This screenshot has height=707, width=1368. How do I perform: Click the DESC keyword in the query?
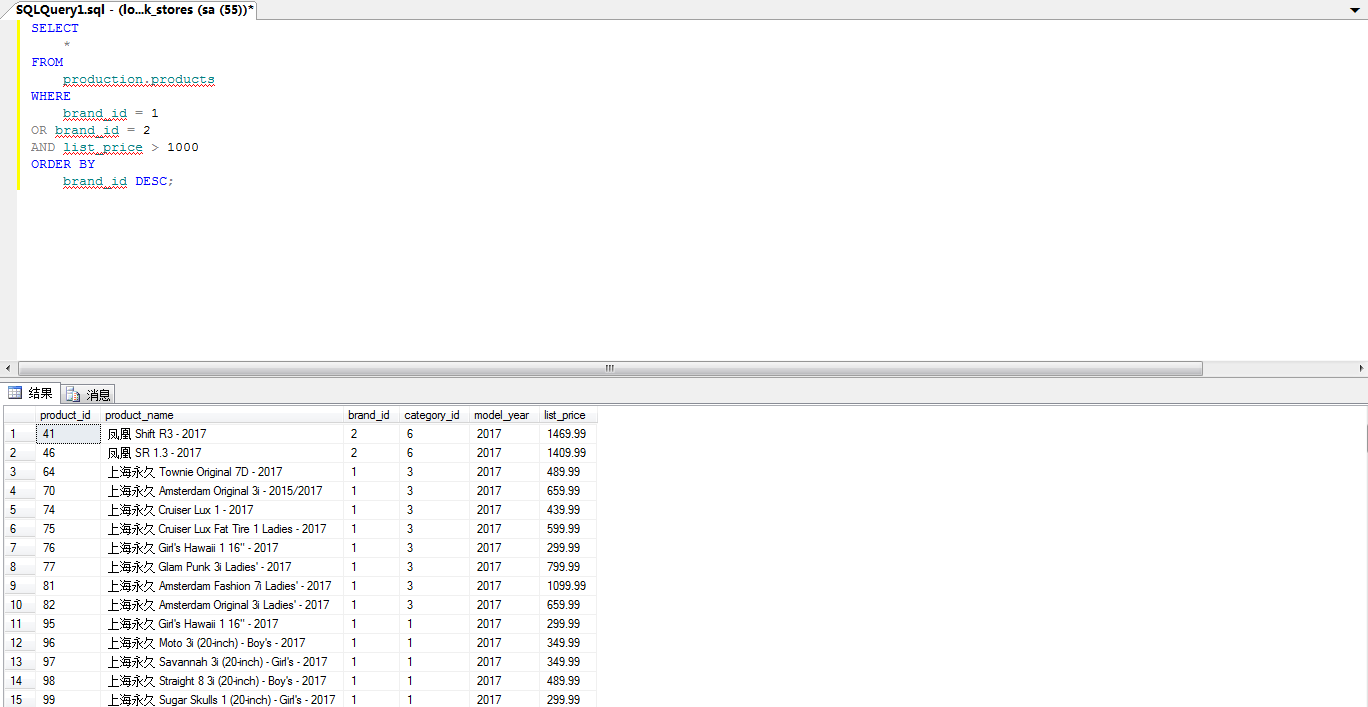[151, 181]
